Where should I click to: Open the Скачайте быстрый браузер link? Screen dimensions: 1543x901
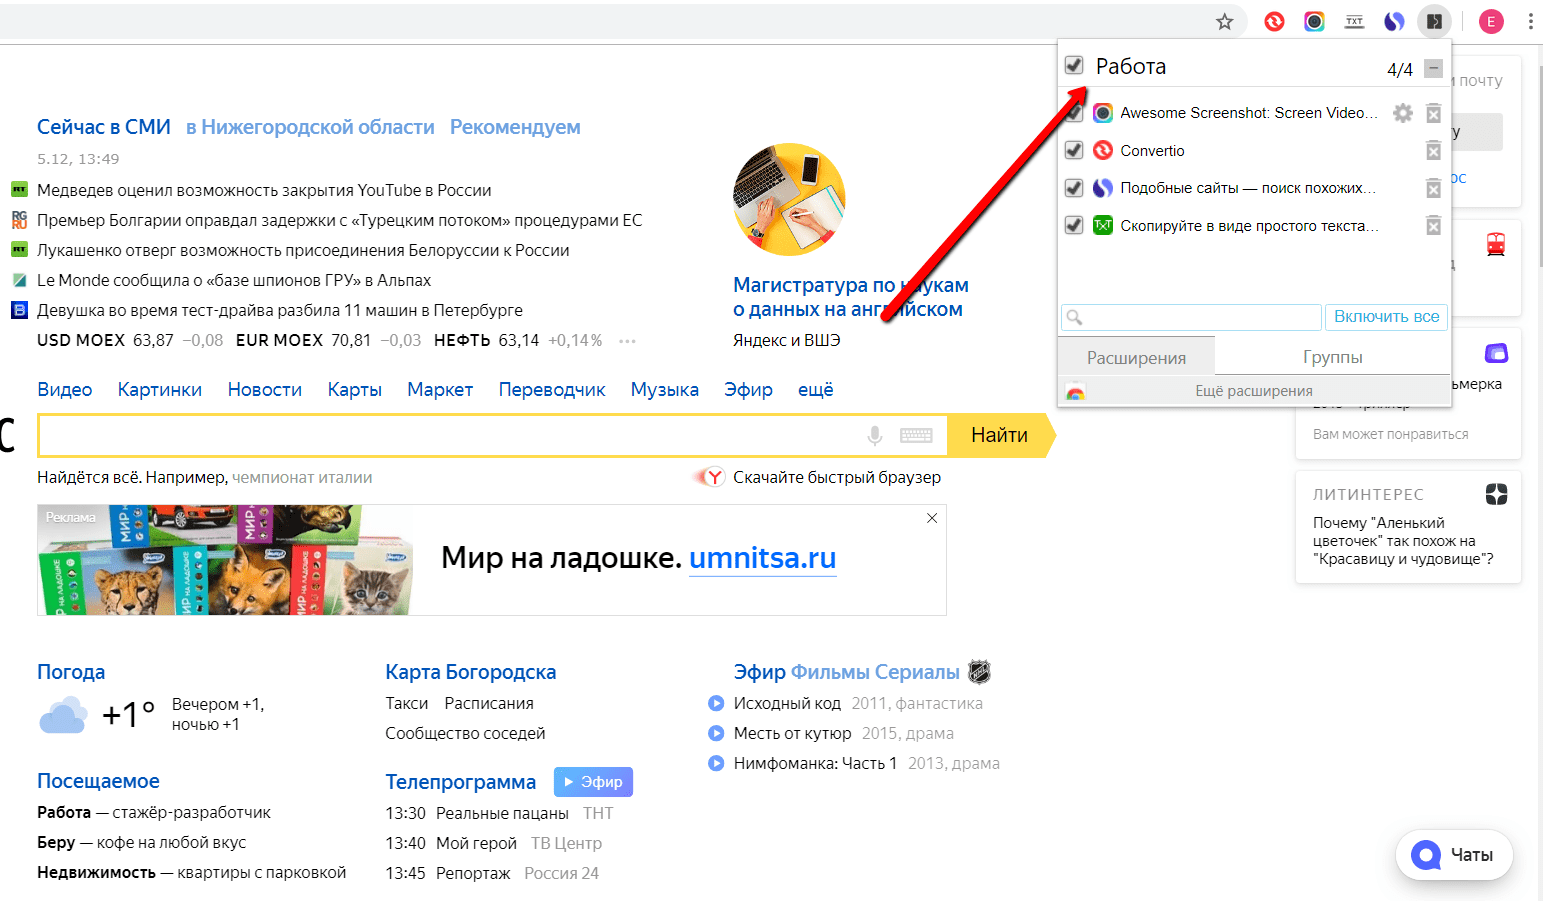point(837,477)
